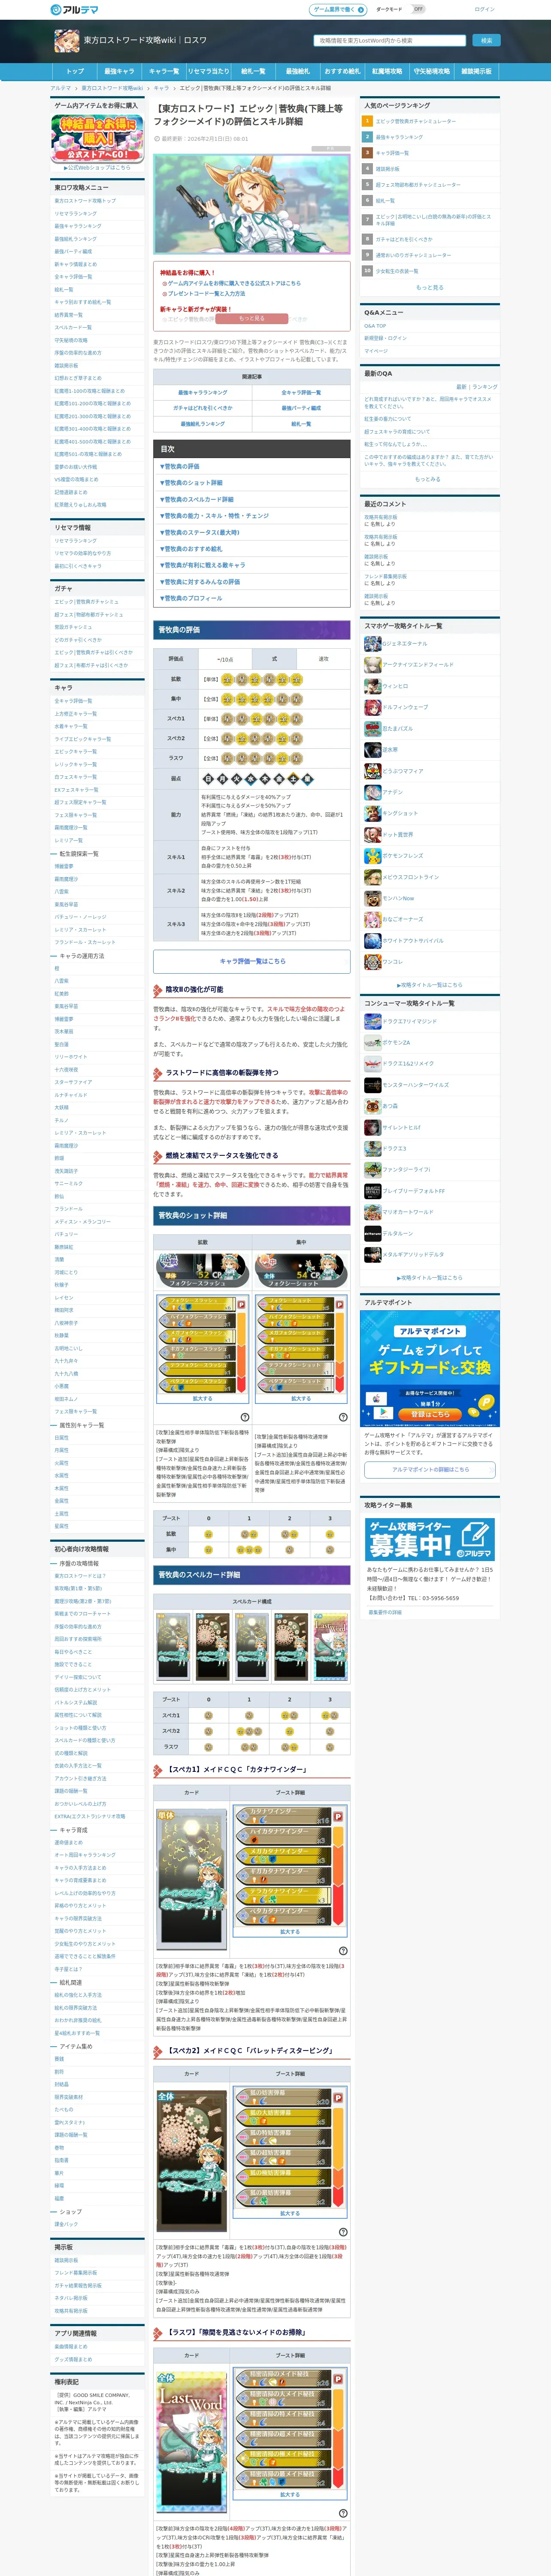
Task: Open トップ tab in navigation bar
Action: (75, 72)
